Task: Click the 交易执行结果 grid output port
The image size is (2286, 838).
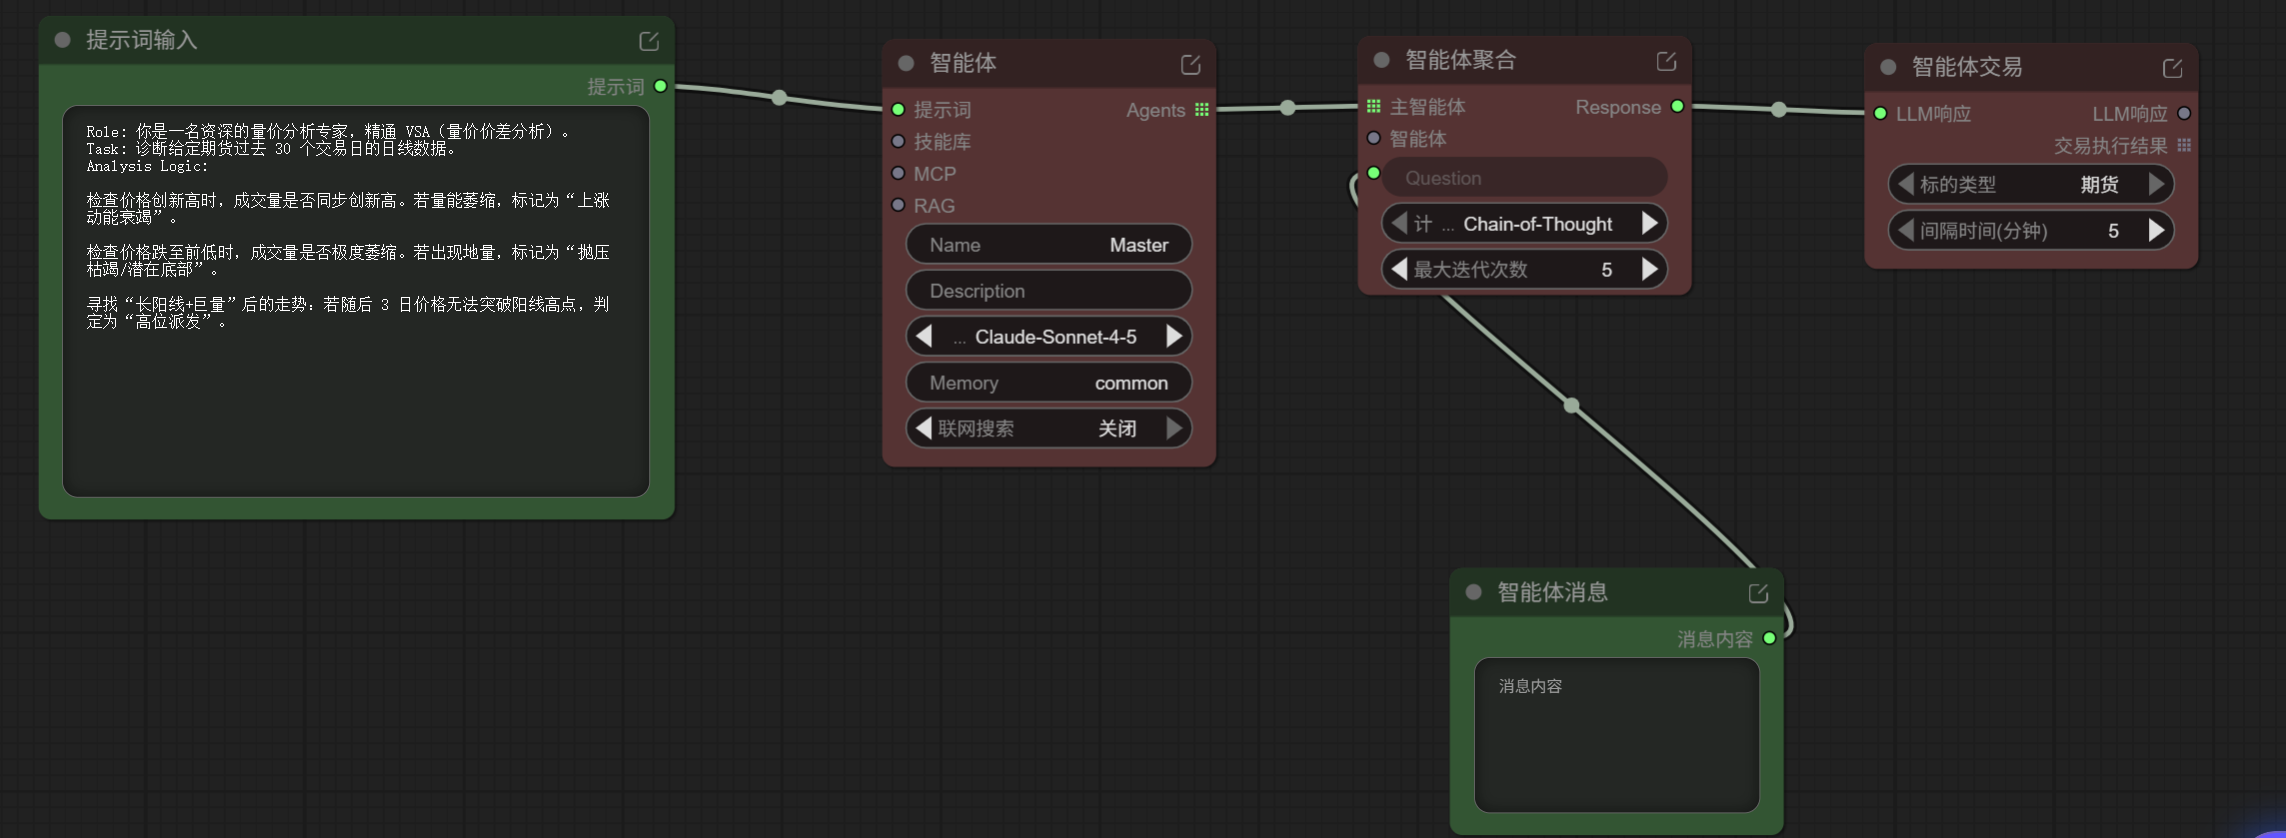Action: 2184,146
